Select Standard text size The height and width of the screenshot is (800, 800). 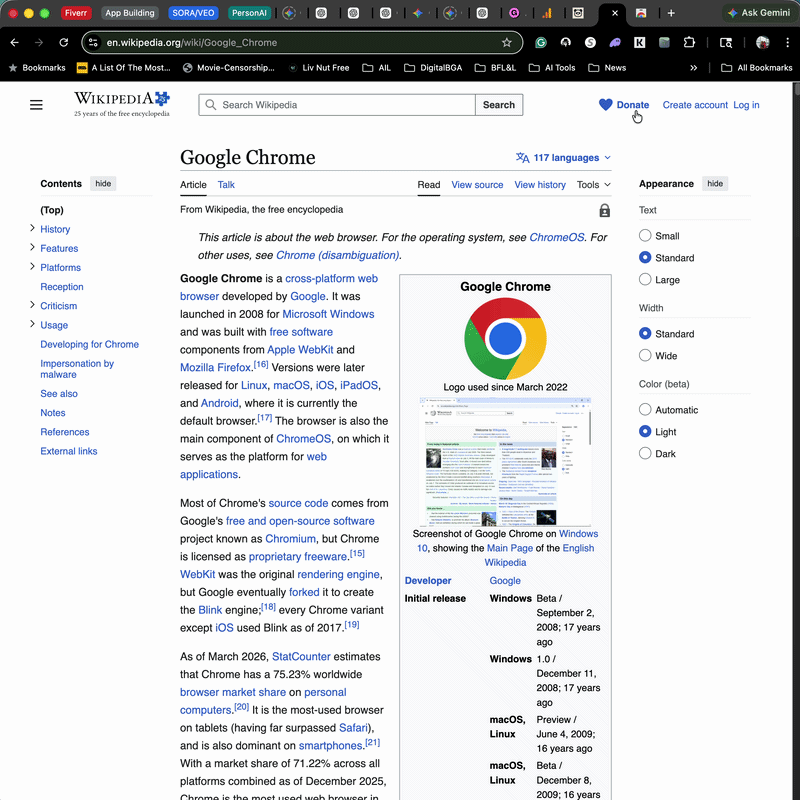click(645, 257)
